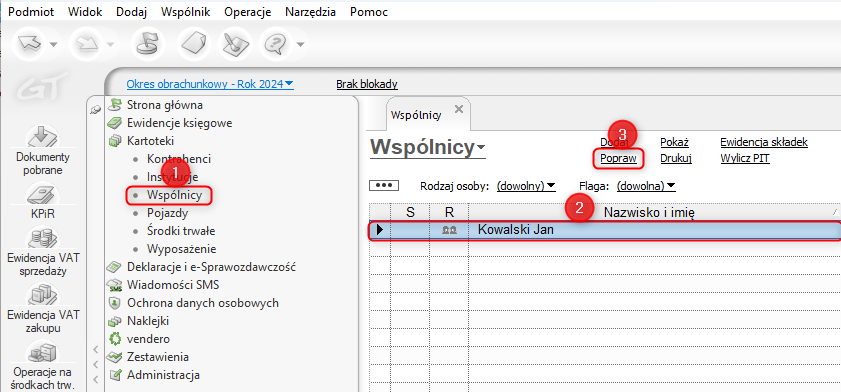Click the green vendero gear icon
Image resolution: width=841 pixels, height=392 pixels.
[114, 339]
